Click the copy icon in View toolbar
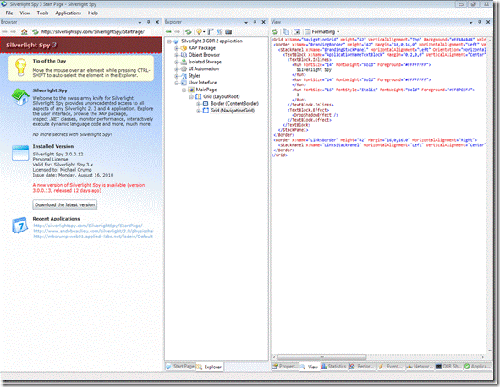The height and width of the screenshot is (387, 500). [x=286, y=32]
